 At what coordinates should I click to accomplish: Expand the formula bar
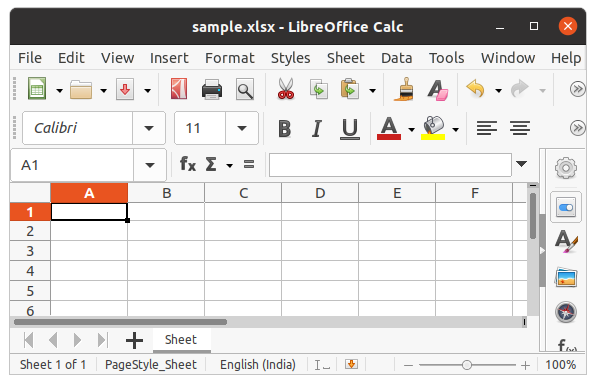(522, 164)
